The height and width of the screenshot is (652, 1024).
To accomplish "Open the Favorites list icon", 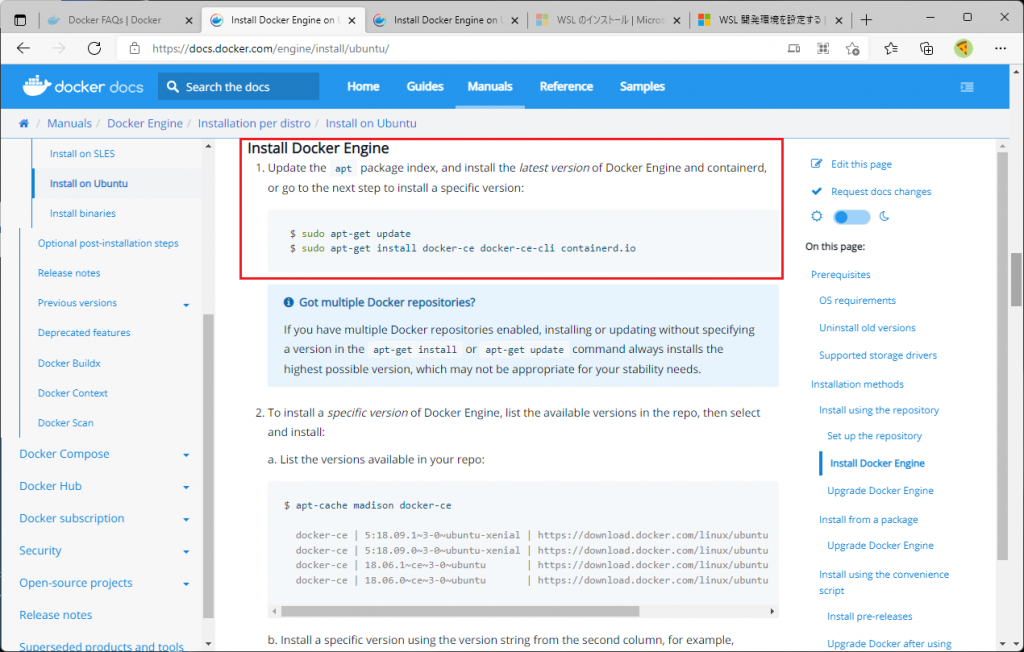I will pyautogui.click(x=891, y=48).
